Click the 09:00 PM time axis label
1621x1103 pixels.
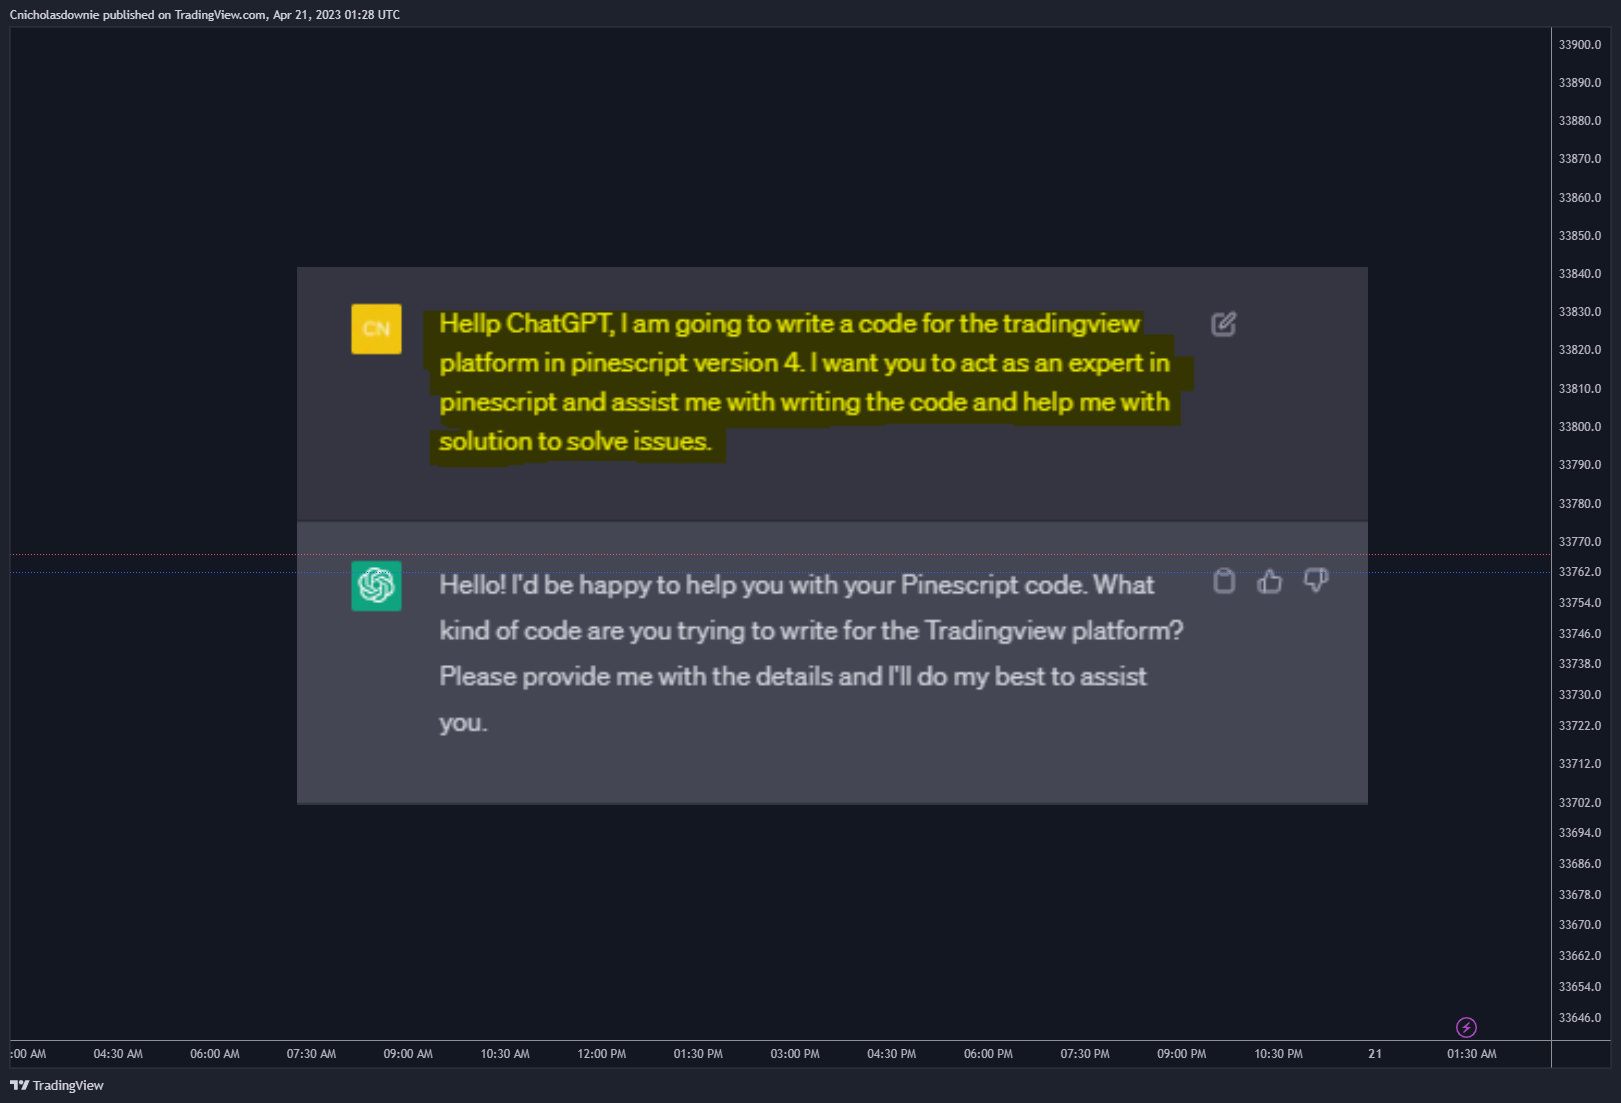pyautogui.click(x=1182, y=1054)
